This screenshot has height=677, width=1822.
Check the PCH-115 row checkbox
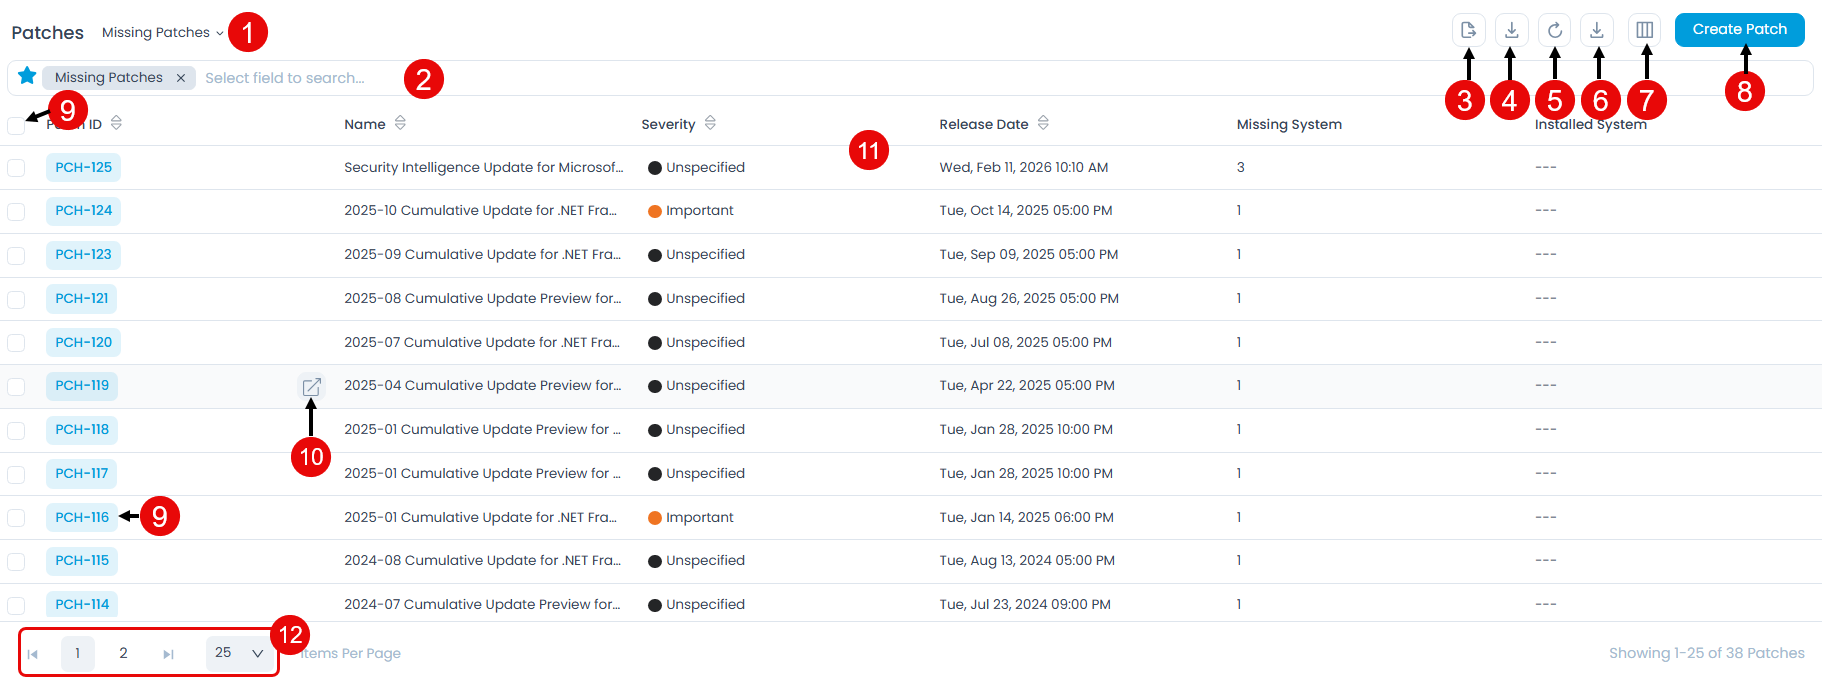(x=16, y=561)
